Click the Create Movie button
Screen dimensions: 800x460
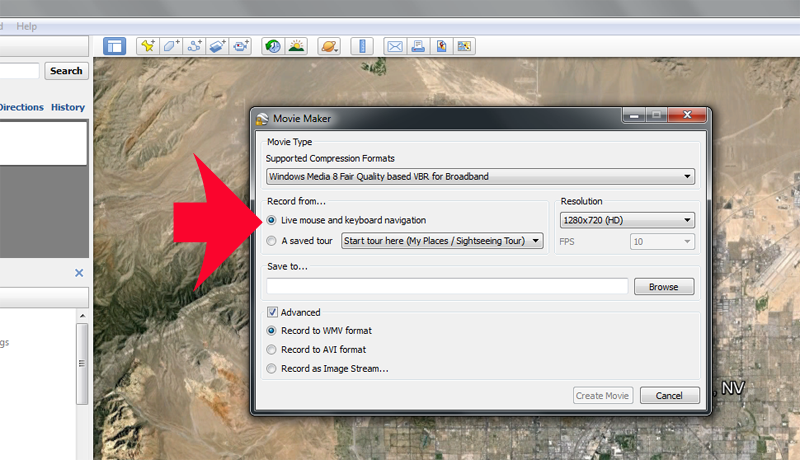(x=603, y=395)
